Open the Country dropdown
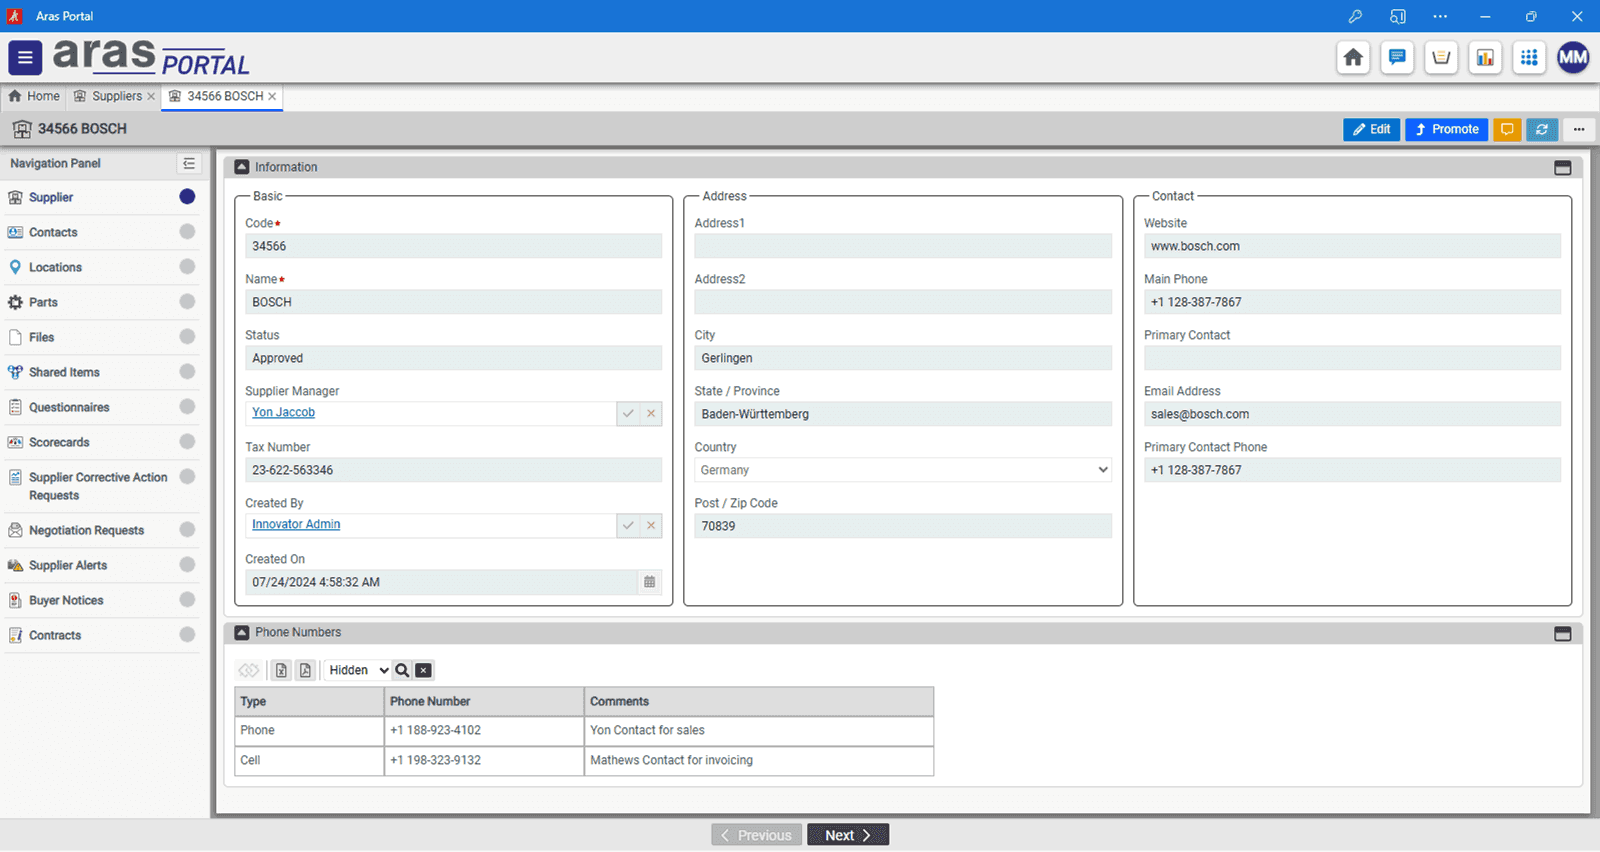 click(x=903, y=470)
